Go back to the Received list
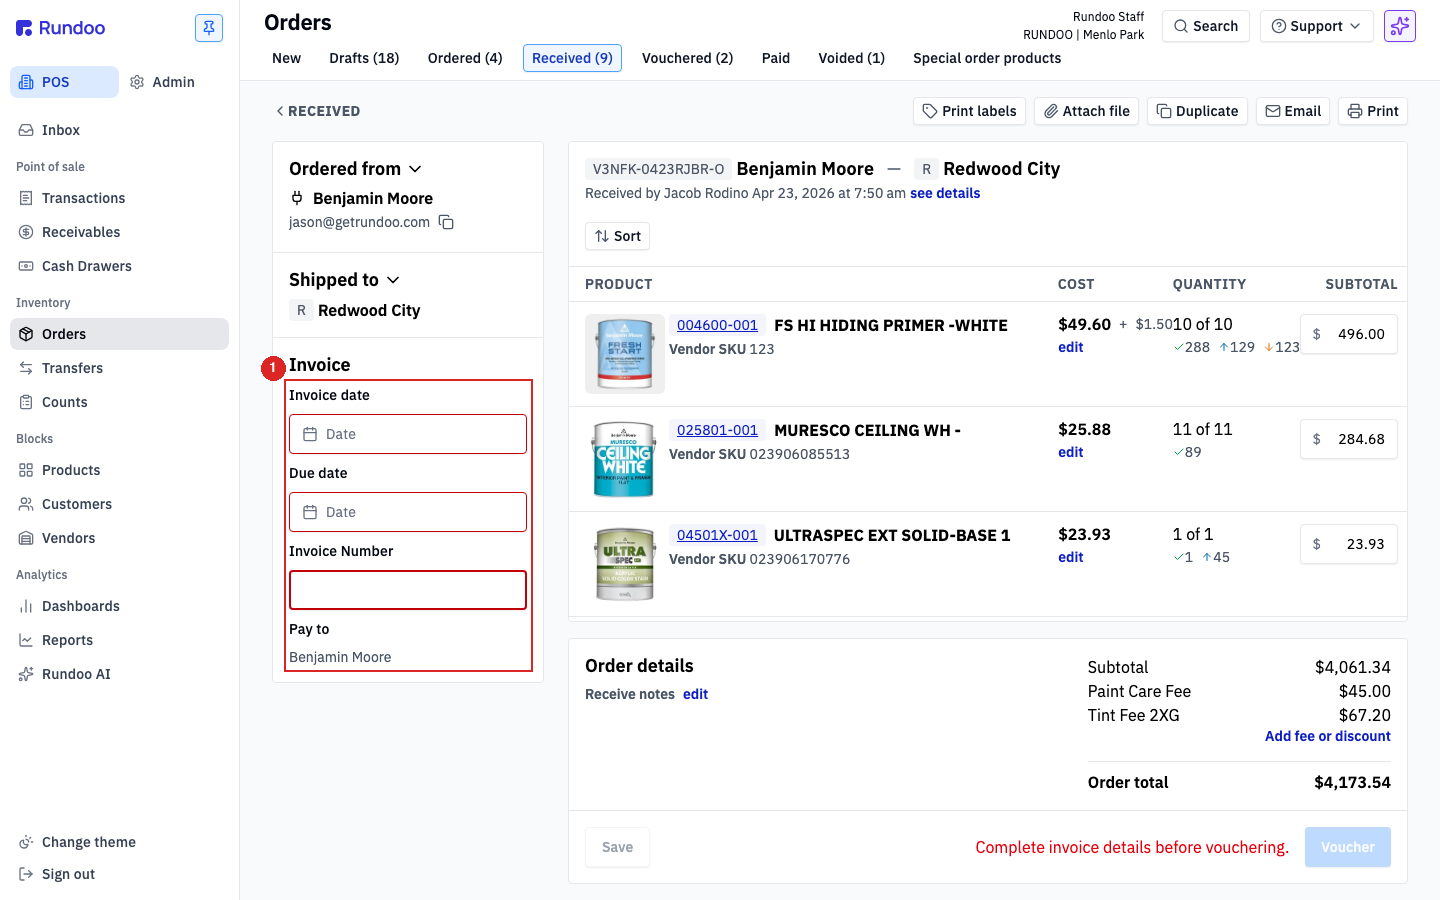Viewport: 1440px width, 900px height. tap(318, 111)
